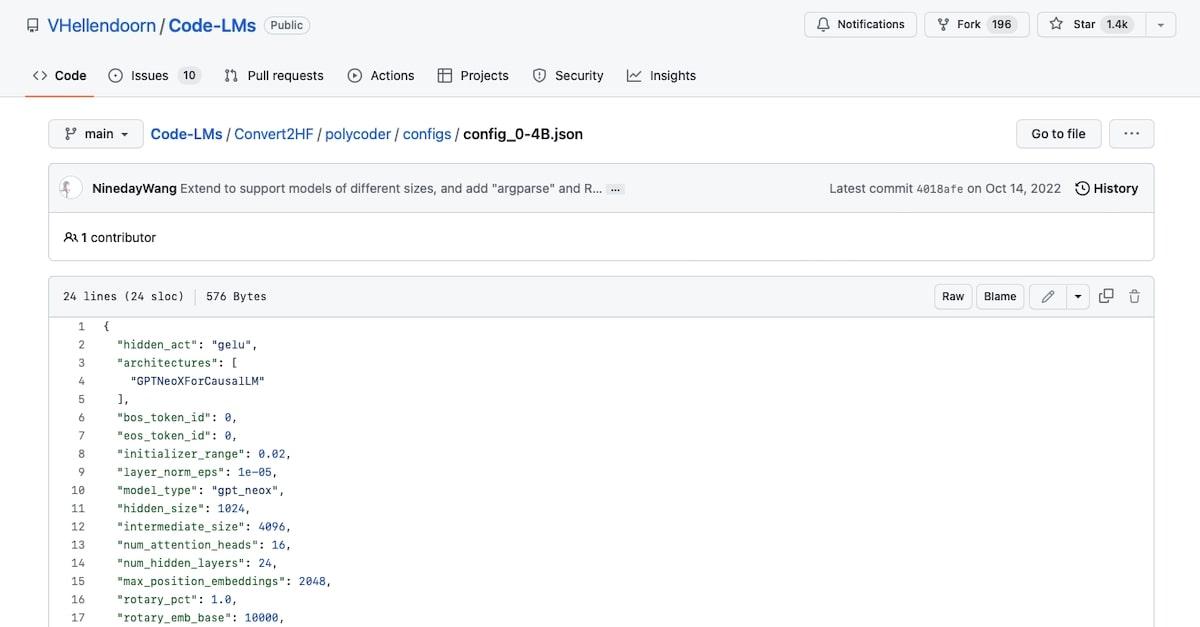Click the "hidden_act": "gelu" line
This screenshot has height=627, width=1200.
[187, 345]
